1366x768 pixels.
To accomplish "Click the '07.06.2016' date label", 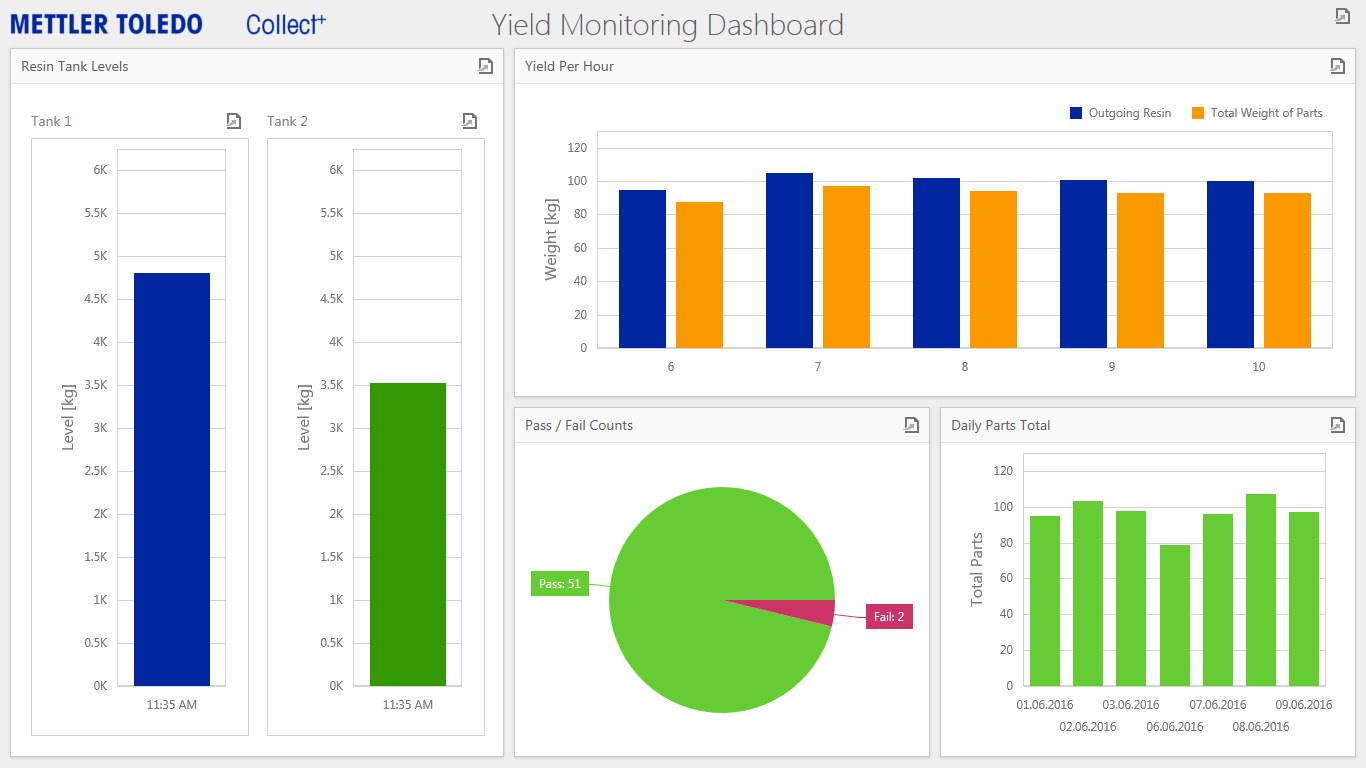I will point(1218,705).
